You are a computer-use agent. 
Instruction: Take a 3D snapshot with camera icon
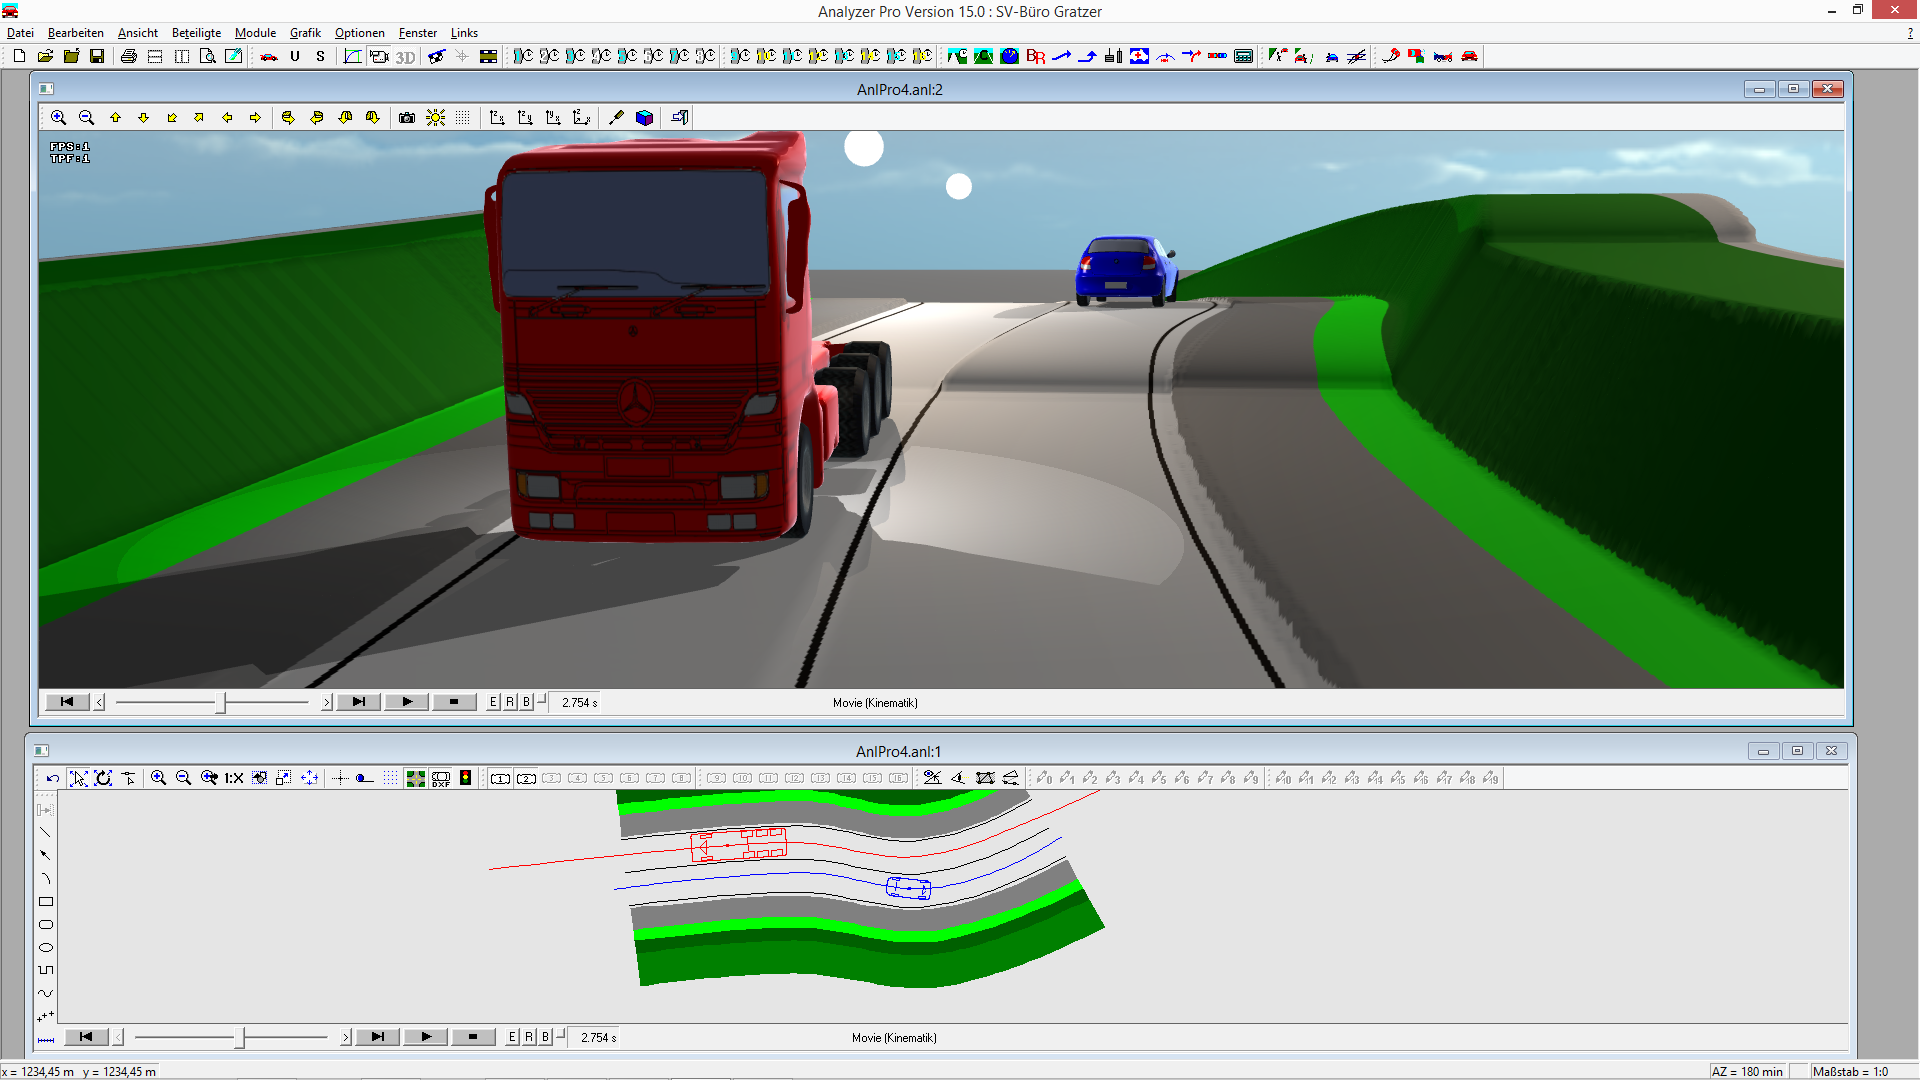tap(406, 117)
